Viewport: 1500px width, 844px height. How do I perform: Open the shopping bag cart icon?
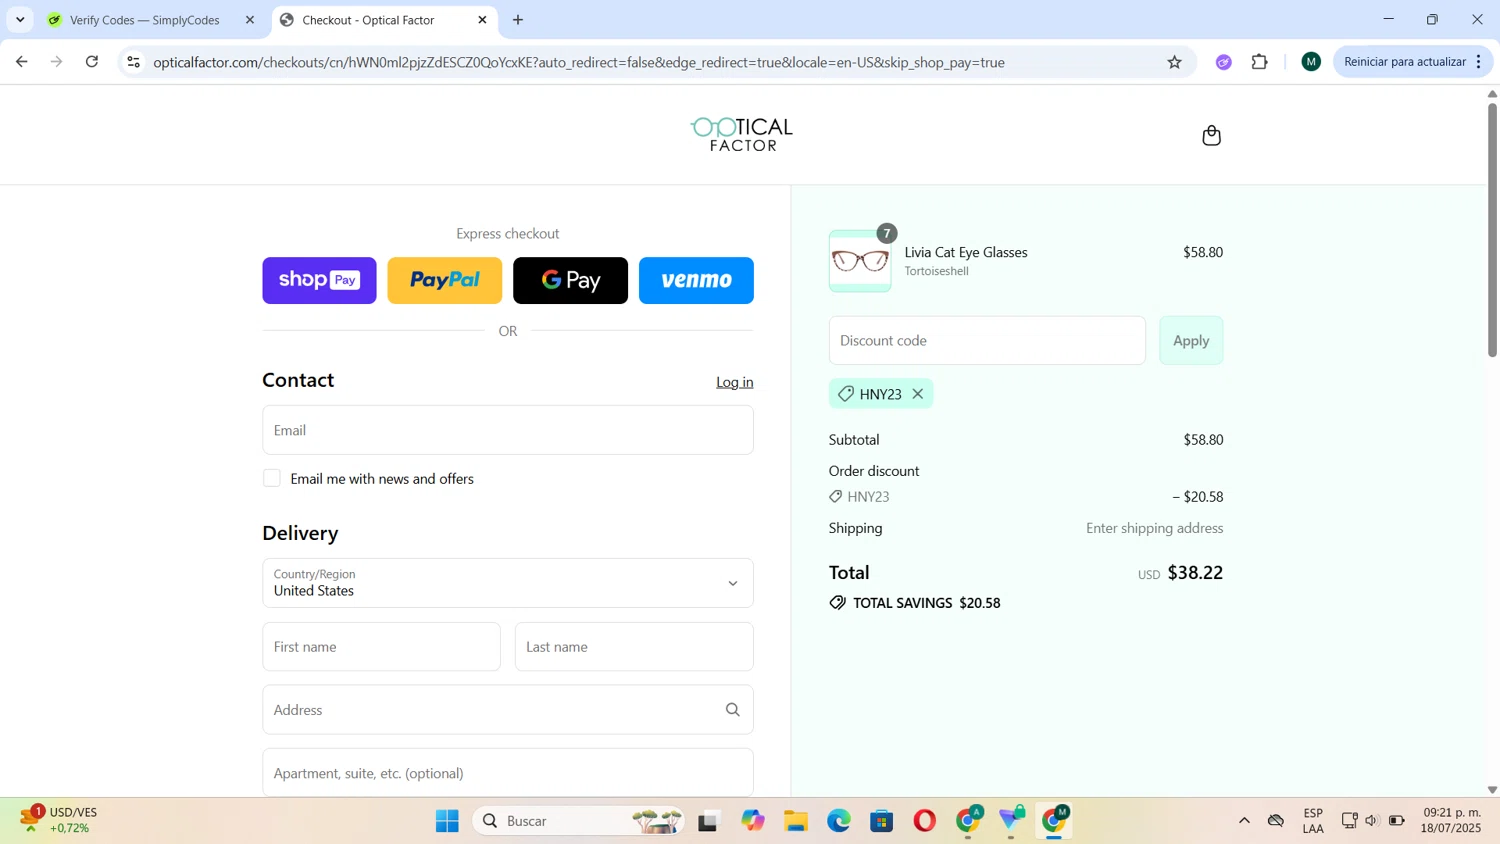[1211, 135]
